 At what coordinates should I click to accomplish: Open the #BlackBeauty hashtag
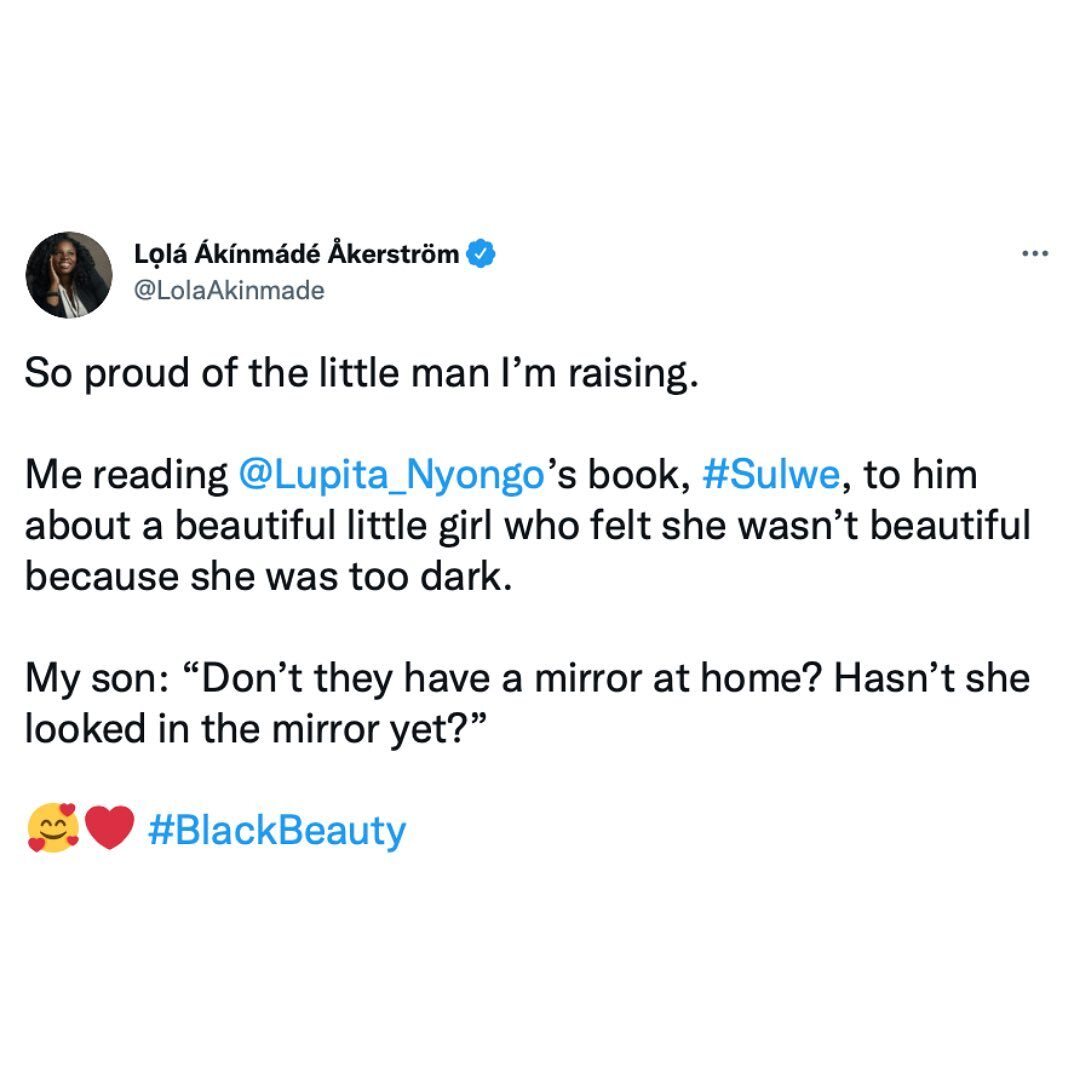(277, 830)
